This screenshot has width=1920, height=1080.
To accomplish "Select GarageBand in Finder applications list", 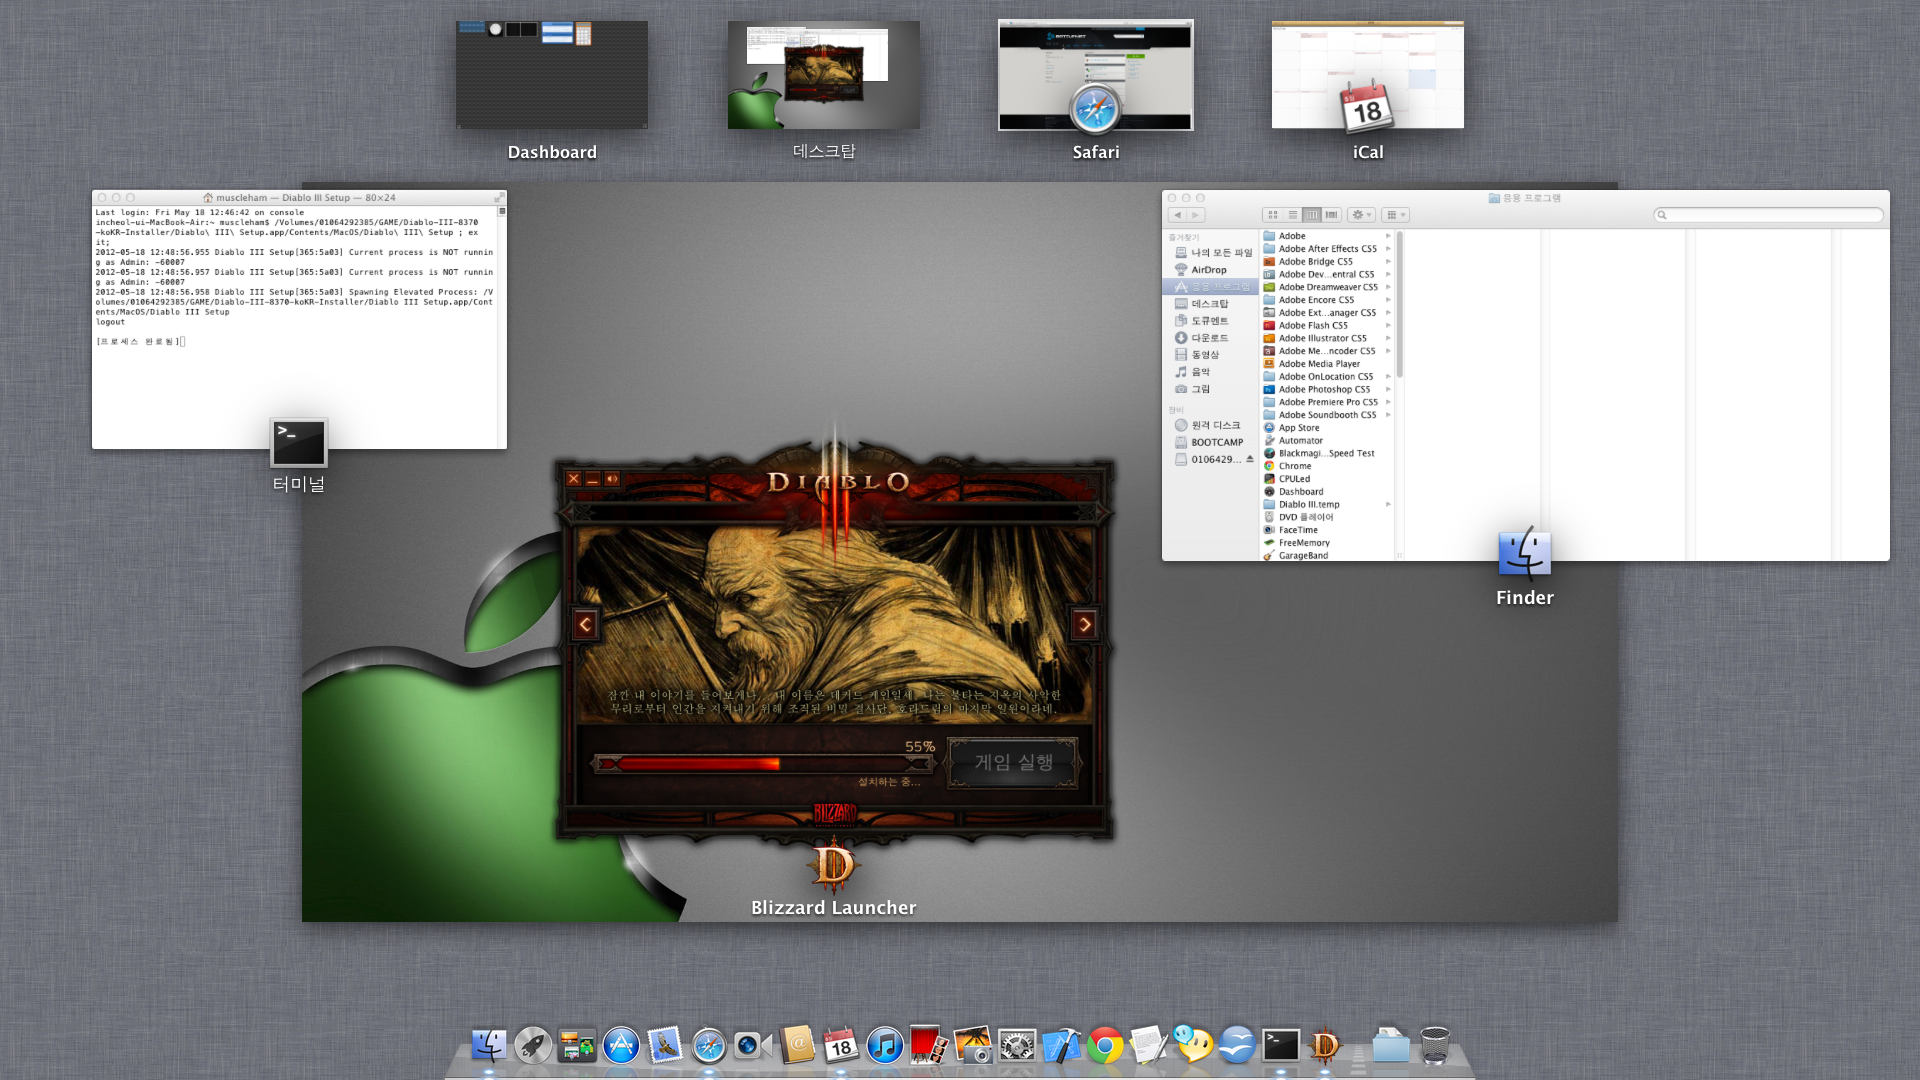I will (x=1327, y=556).
